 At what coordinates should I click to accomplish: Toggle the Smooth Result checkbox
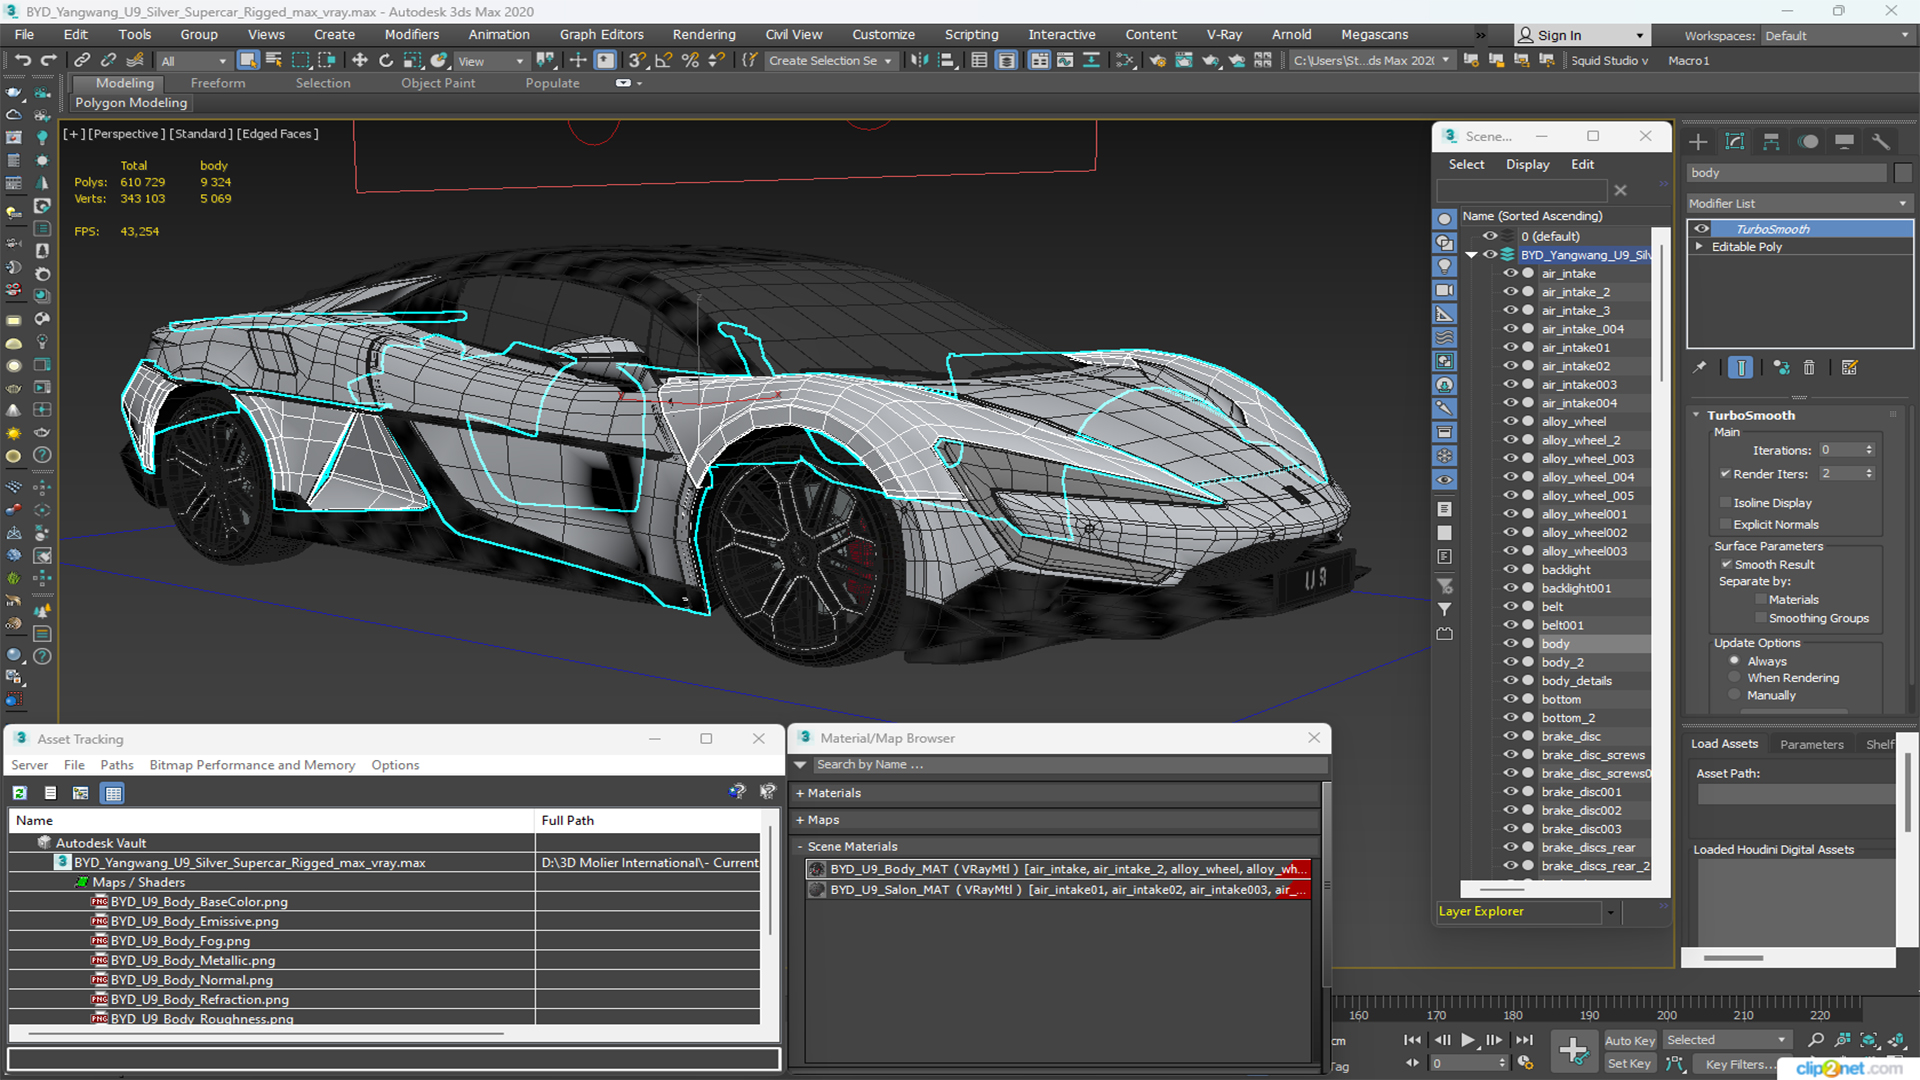[x=1726, y=565]
